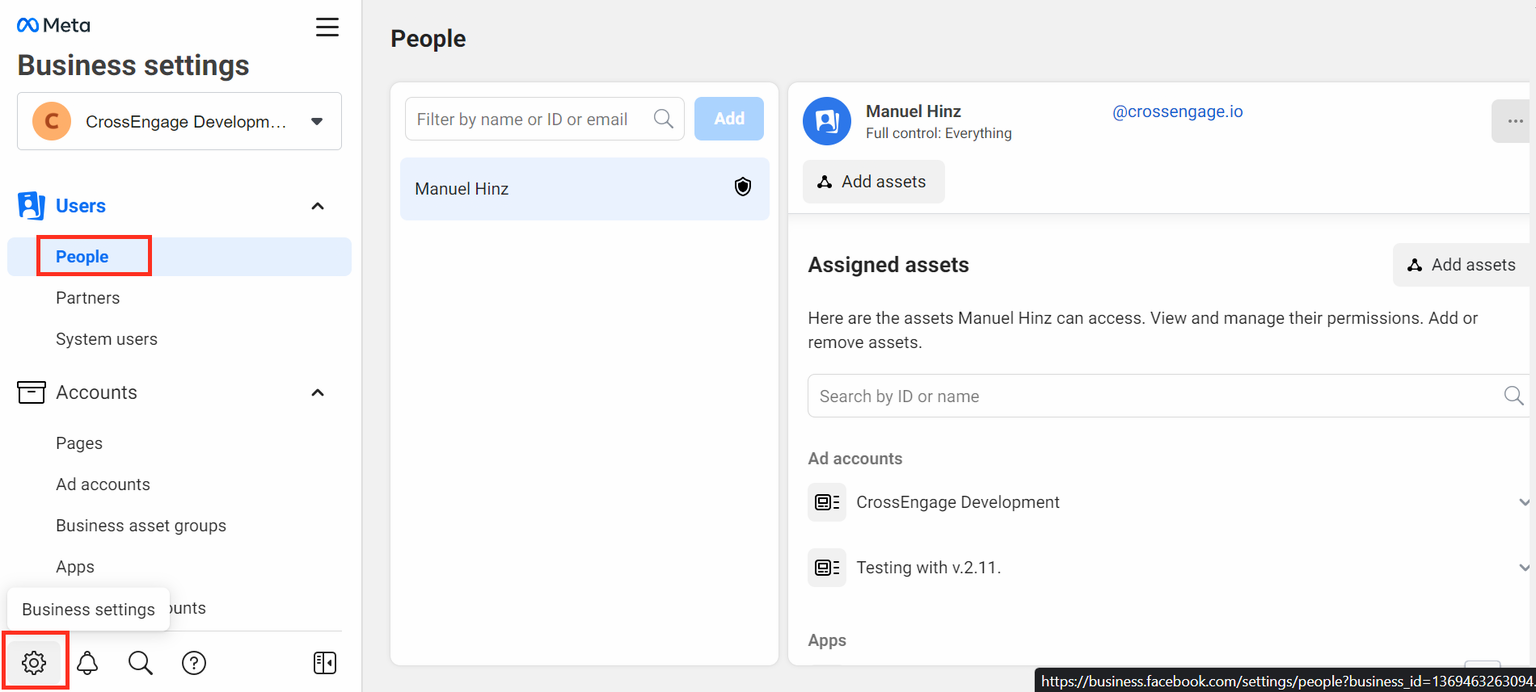Image resolution: width=1536 pixels, height=692 pixels.
Task: Collapse the Users section chevron
Action: tap(318, 206)
